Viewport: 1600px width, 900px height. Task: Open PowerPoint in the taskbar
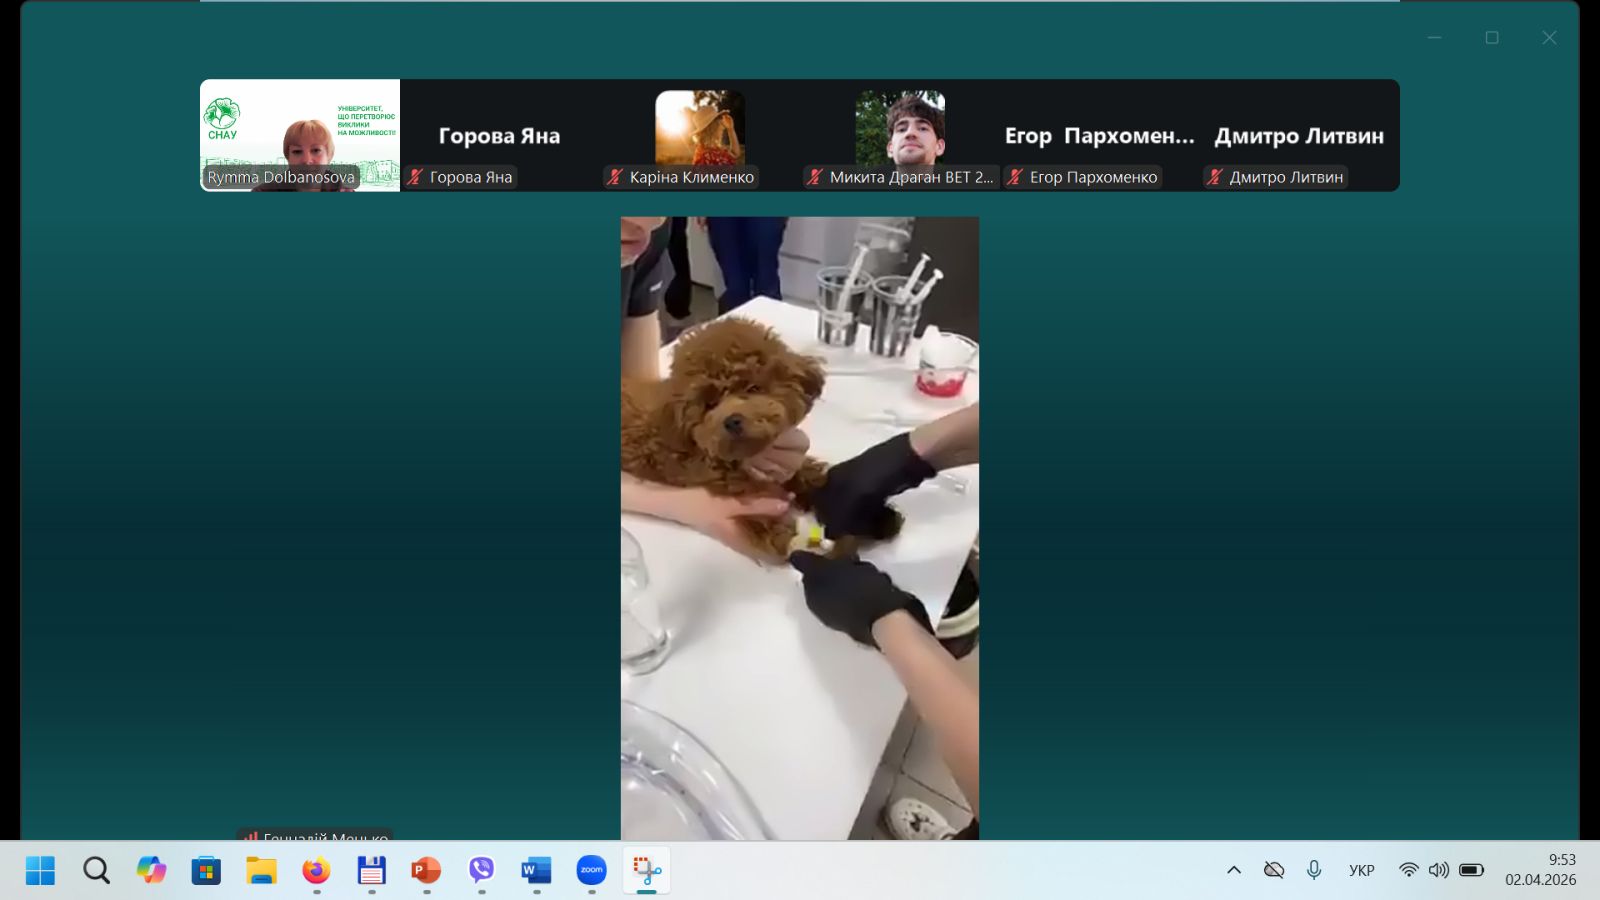(x=426, y=870)
